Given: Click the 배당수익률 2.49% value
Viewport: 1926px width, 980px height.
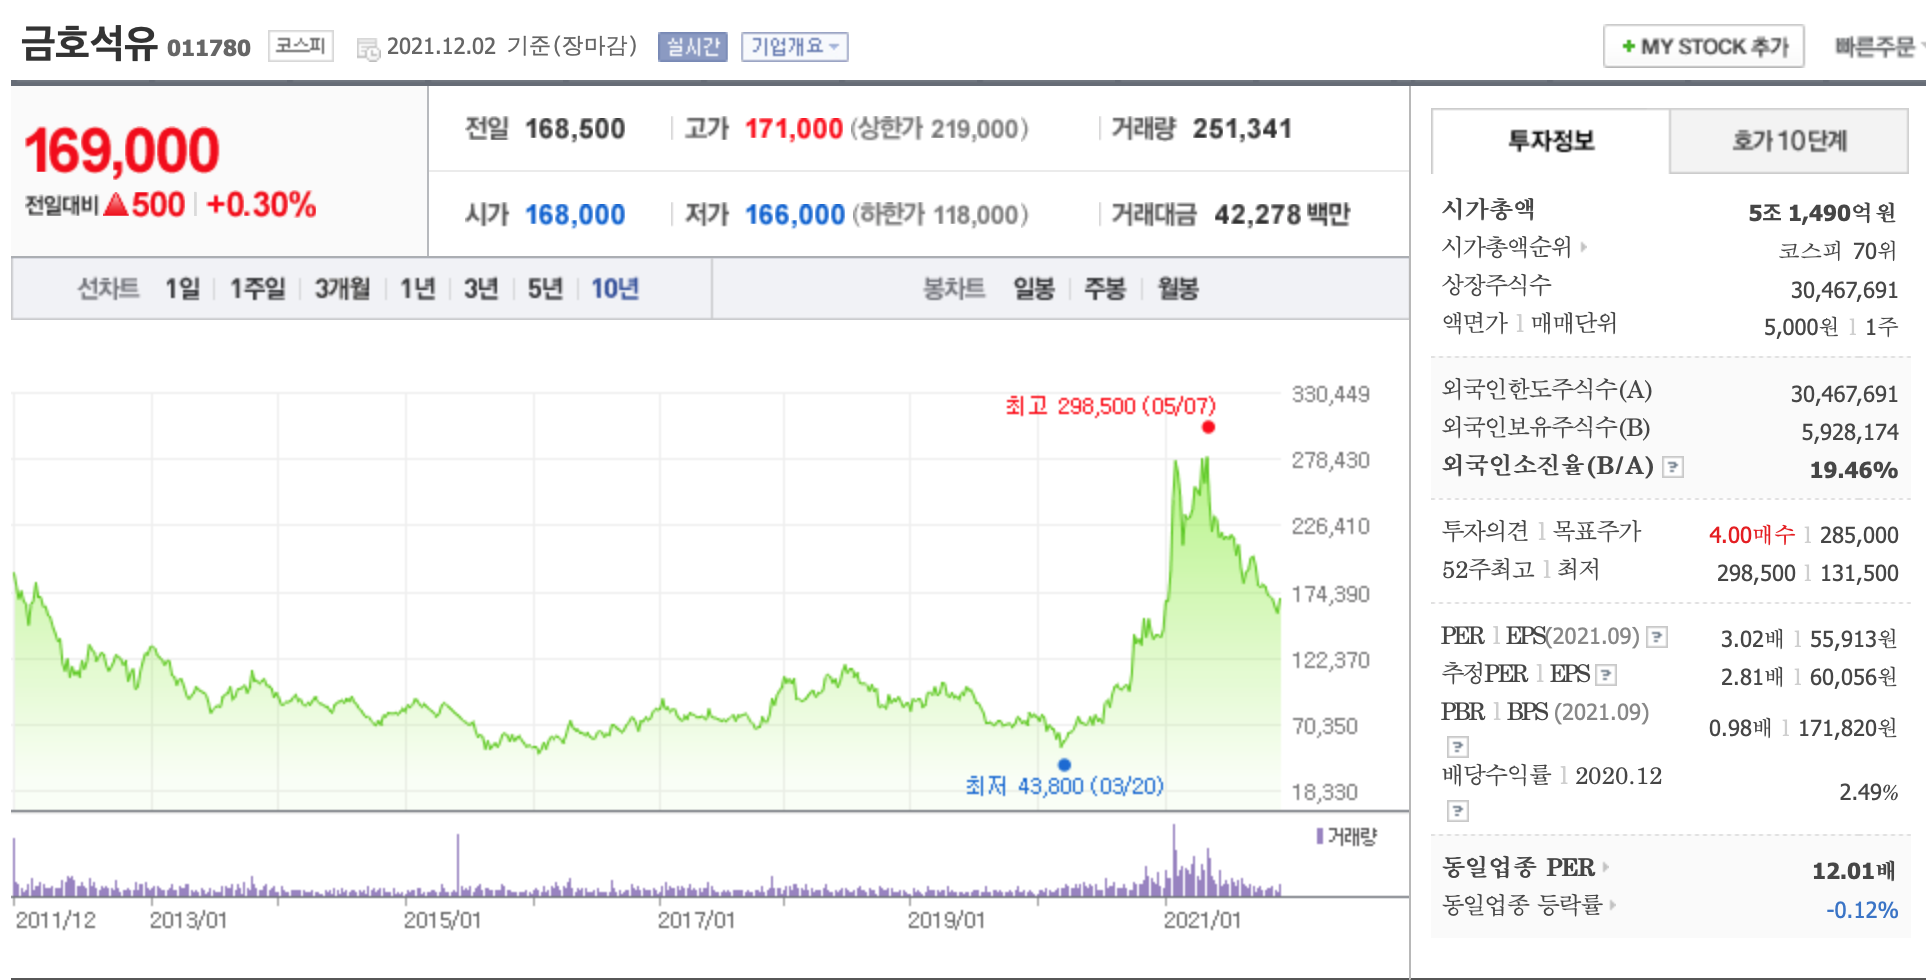Looking at the screenshot, I should [x=1869, y=792].
